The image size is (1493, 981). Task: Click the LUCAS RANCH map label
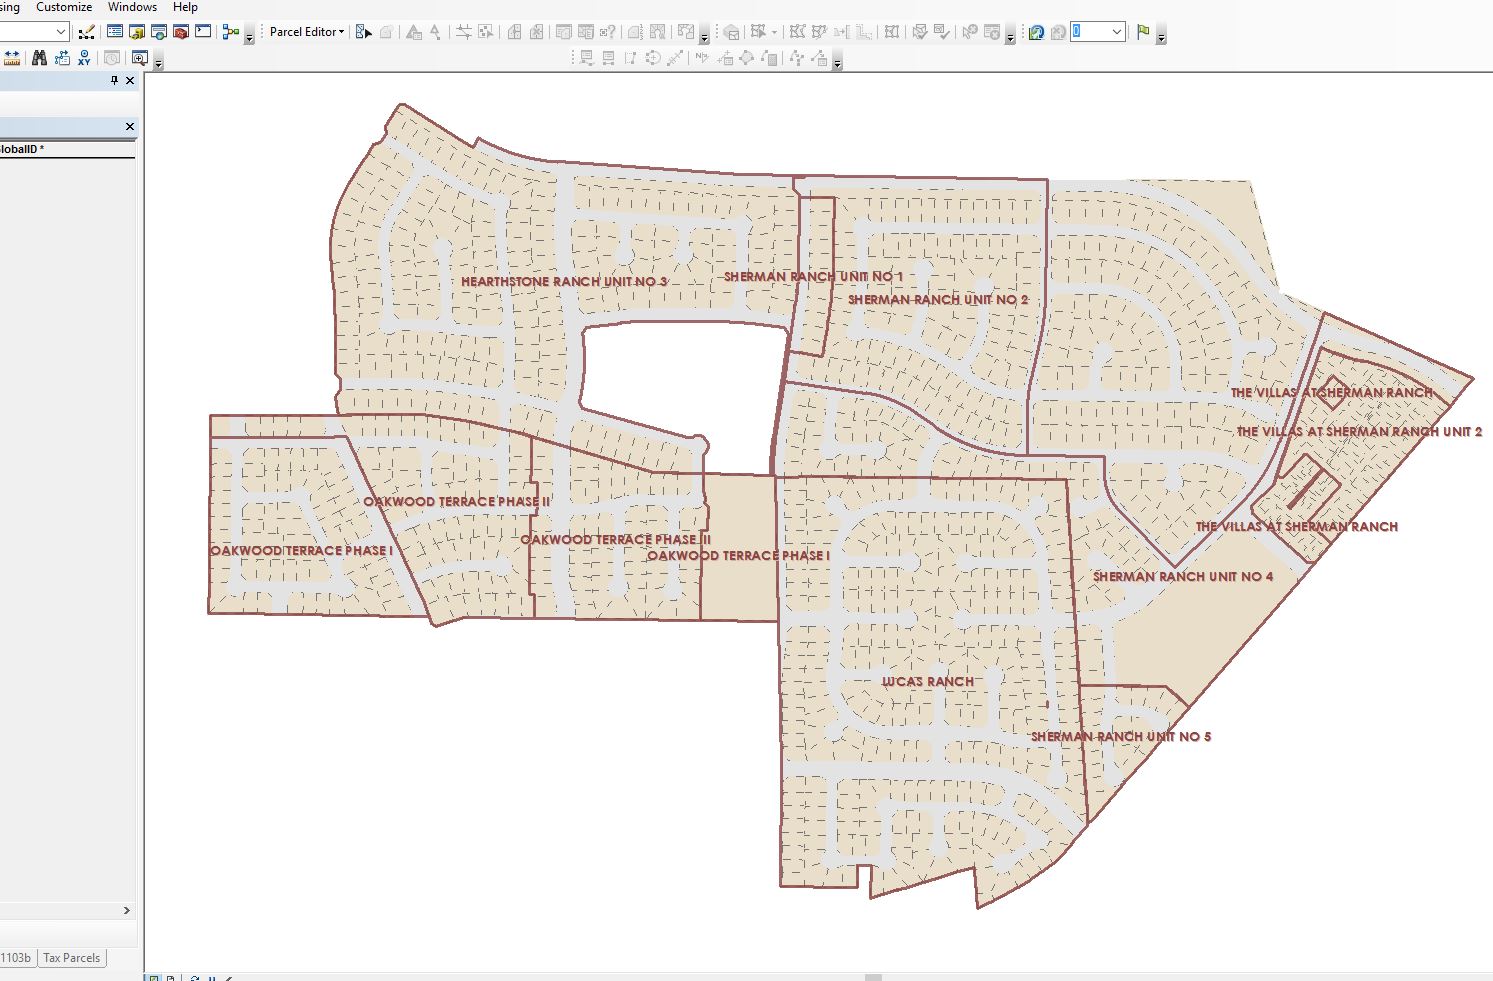point(928,682)
